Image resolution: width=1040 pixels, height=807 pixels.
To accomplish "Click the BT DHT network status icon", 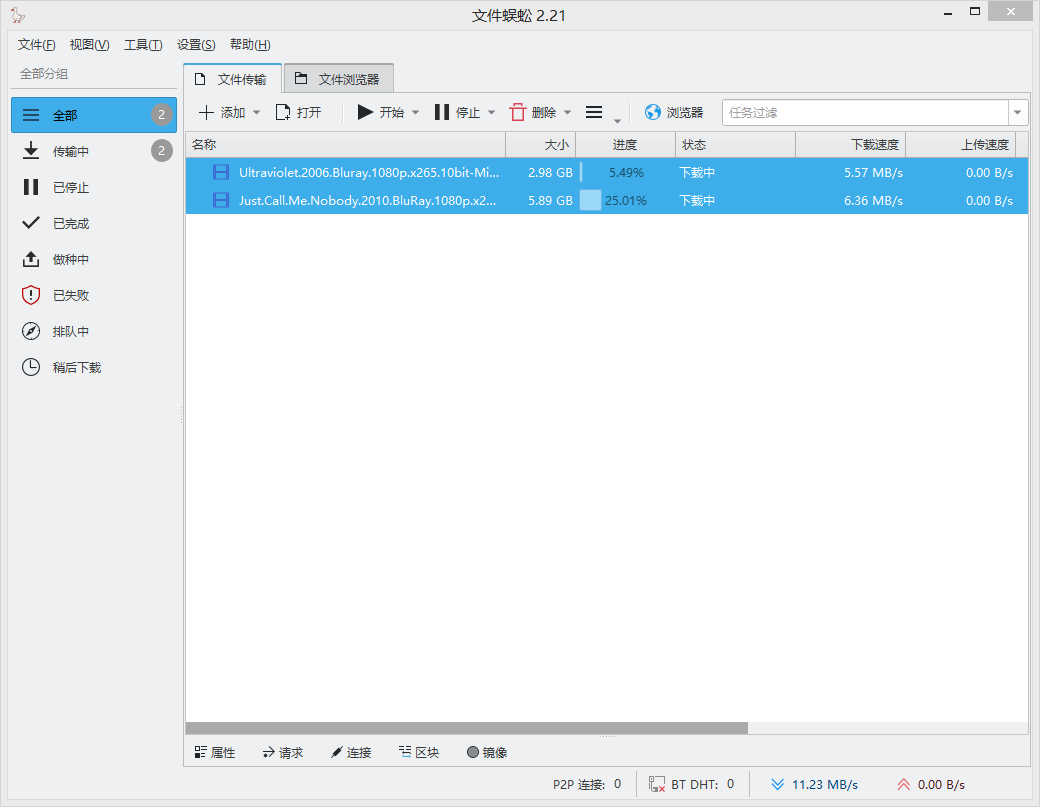I will pyautogui.click(x=657, y=784).
